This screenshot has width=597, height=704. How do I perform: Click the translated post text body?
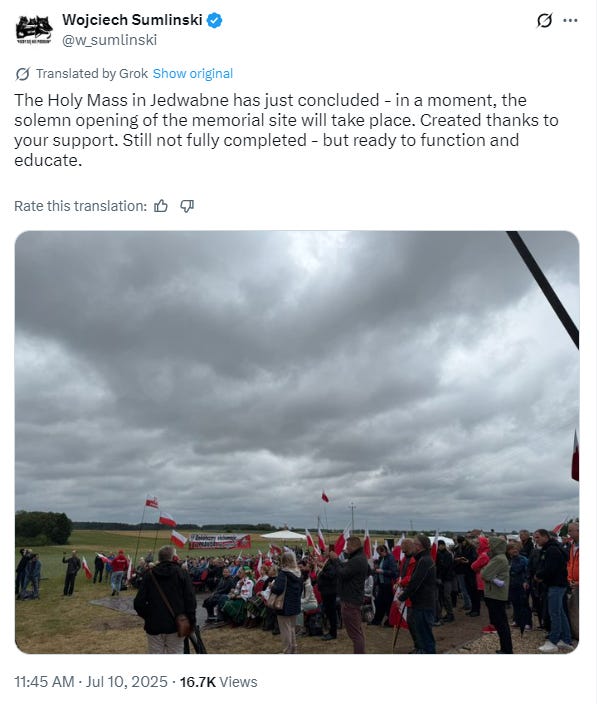[x=286, y=130]
